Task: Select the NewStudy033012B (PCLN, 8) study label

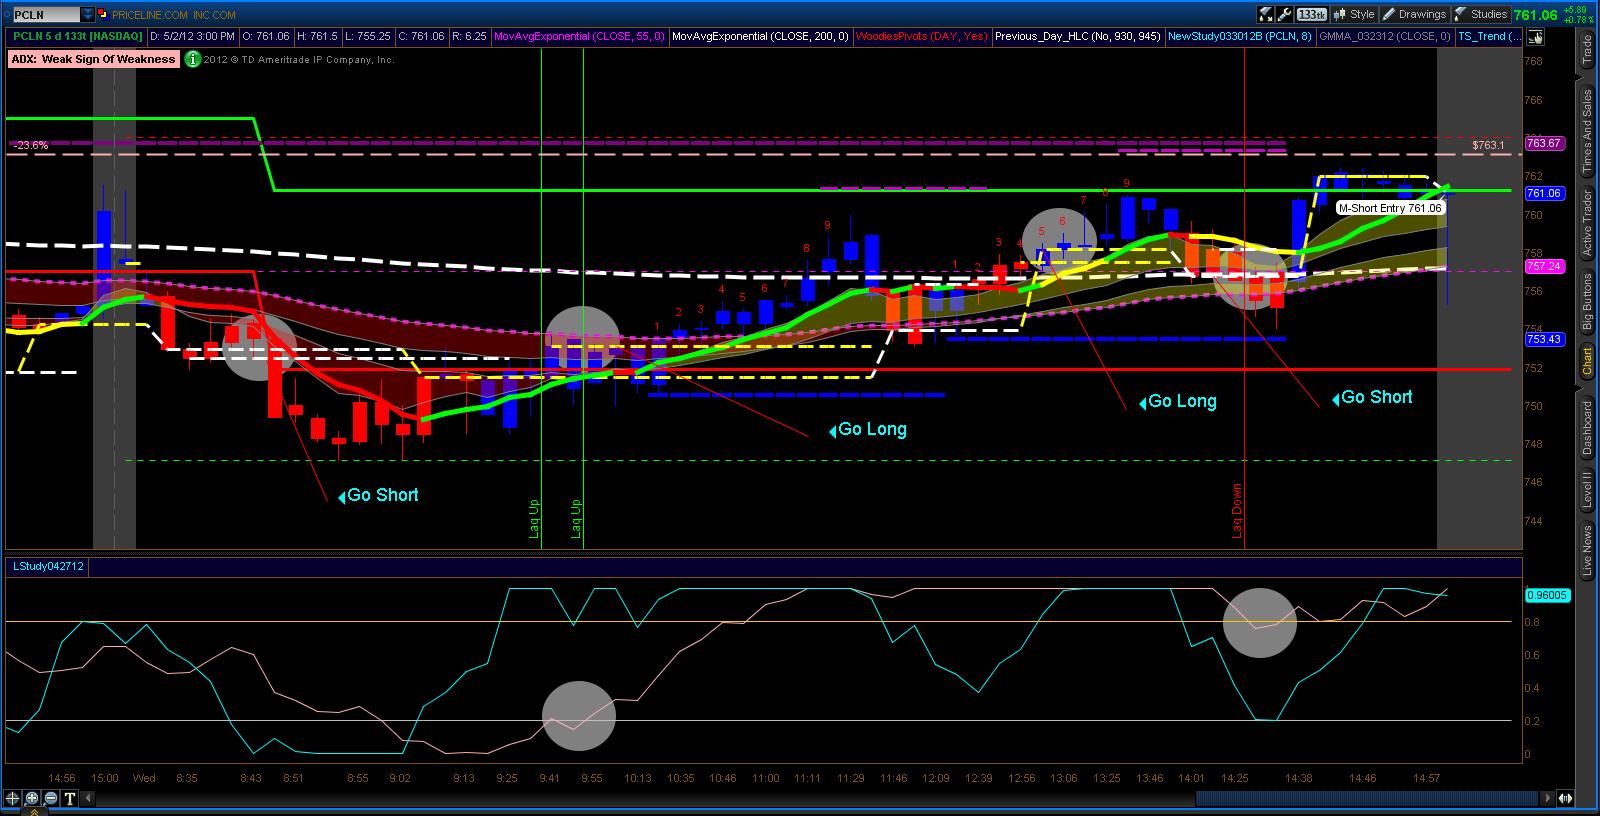Action: pyautogui.click(x=1240, y=37)
